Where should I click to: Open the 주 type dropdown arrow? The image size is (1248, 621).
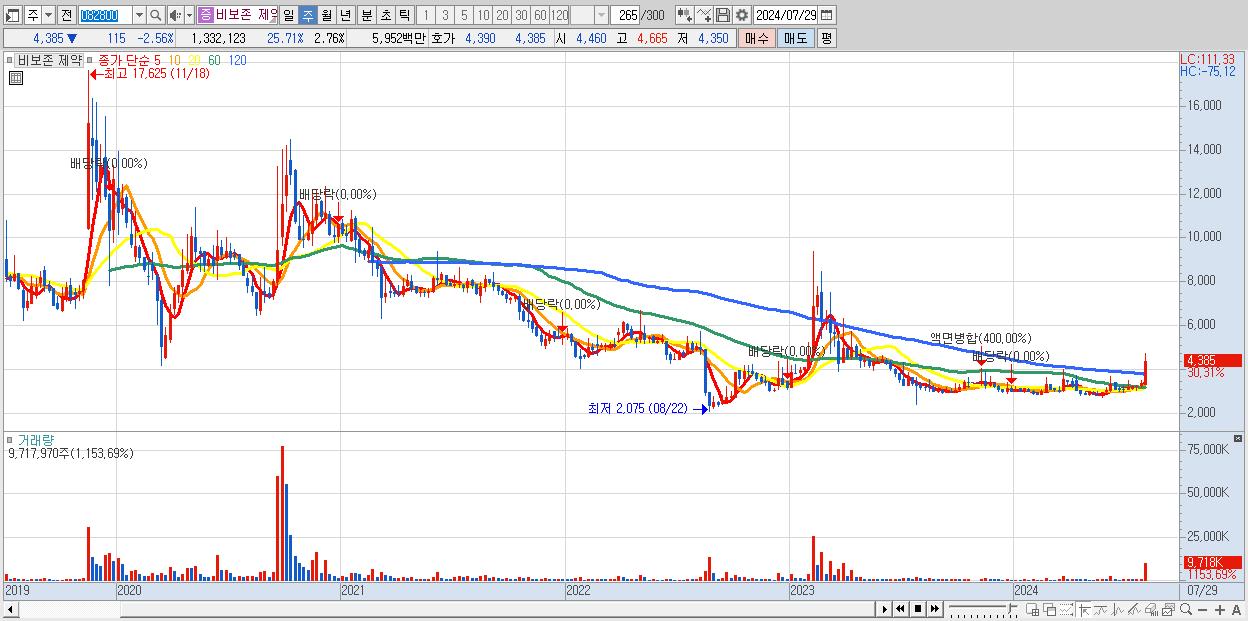coord(48,15)
